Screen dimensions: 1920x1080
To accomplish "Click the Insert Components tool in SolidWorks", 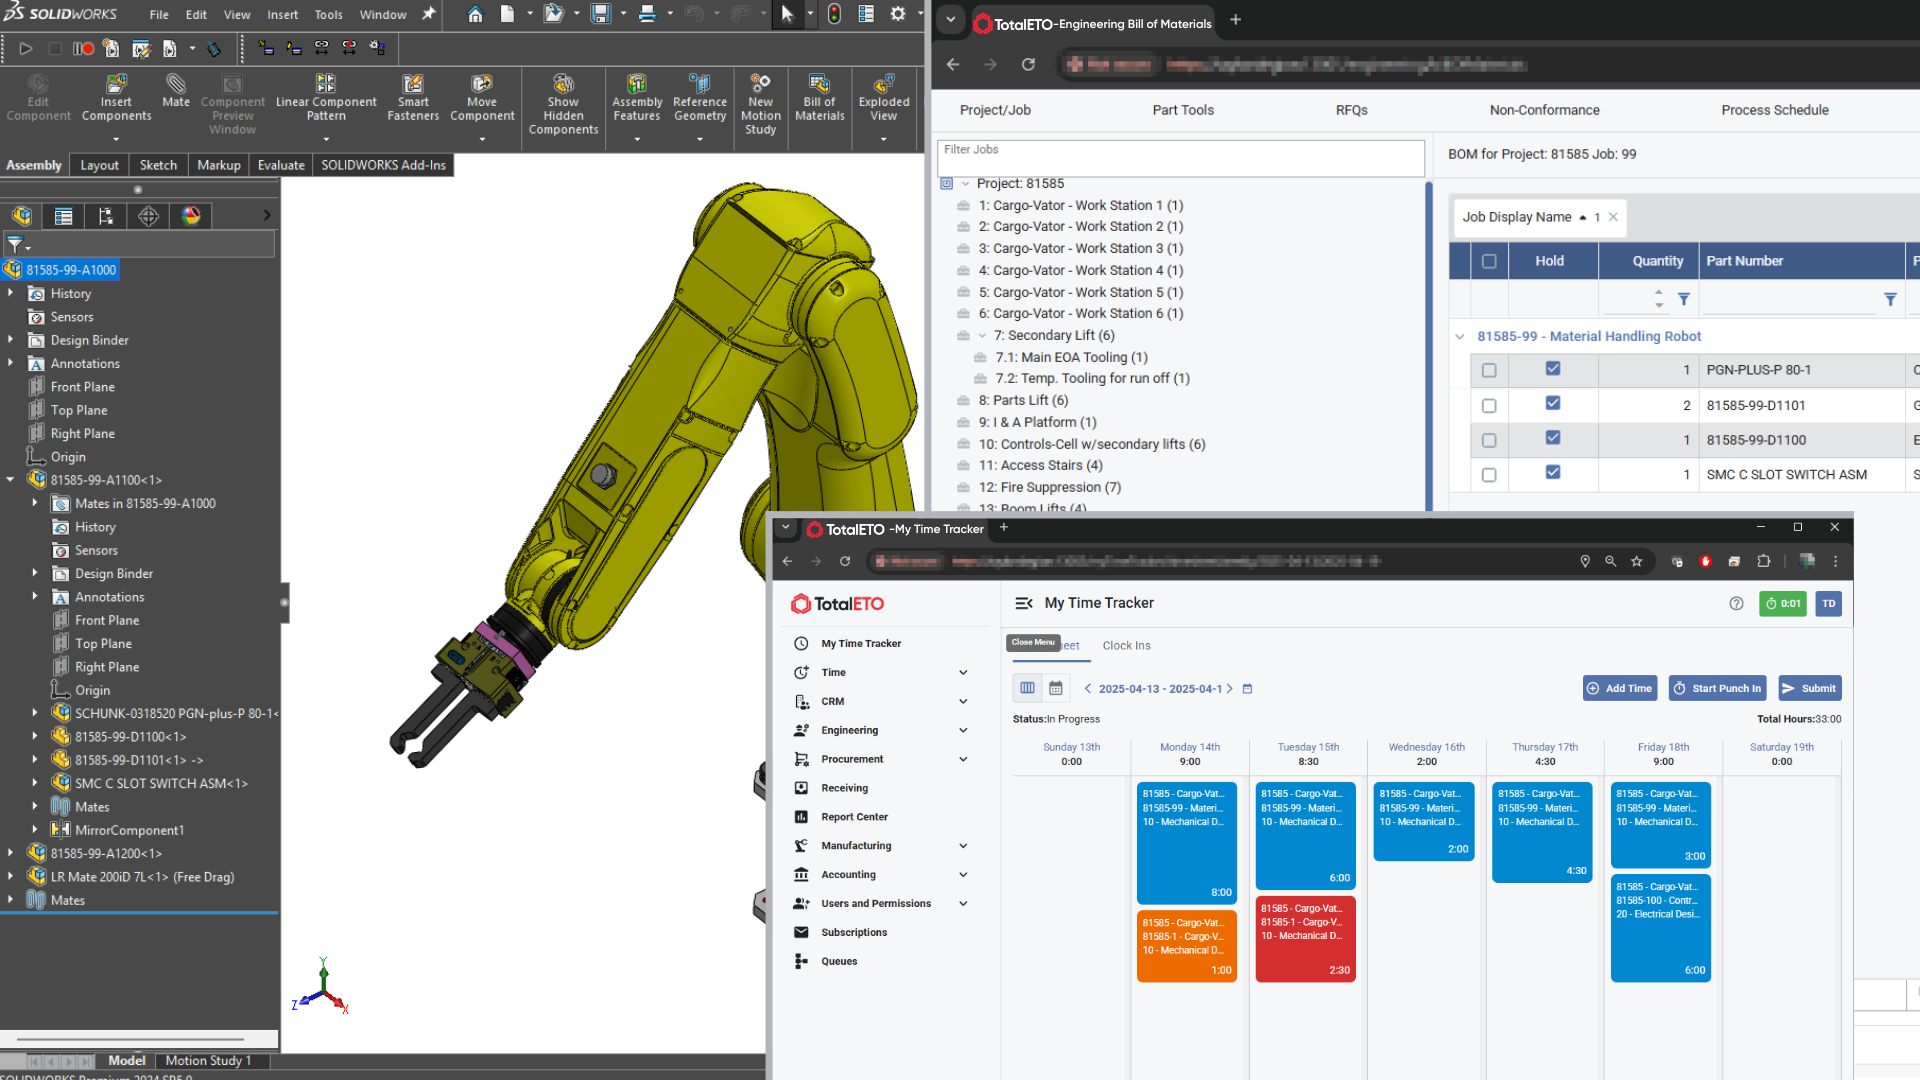I will pos(116,97).
